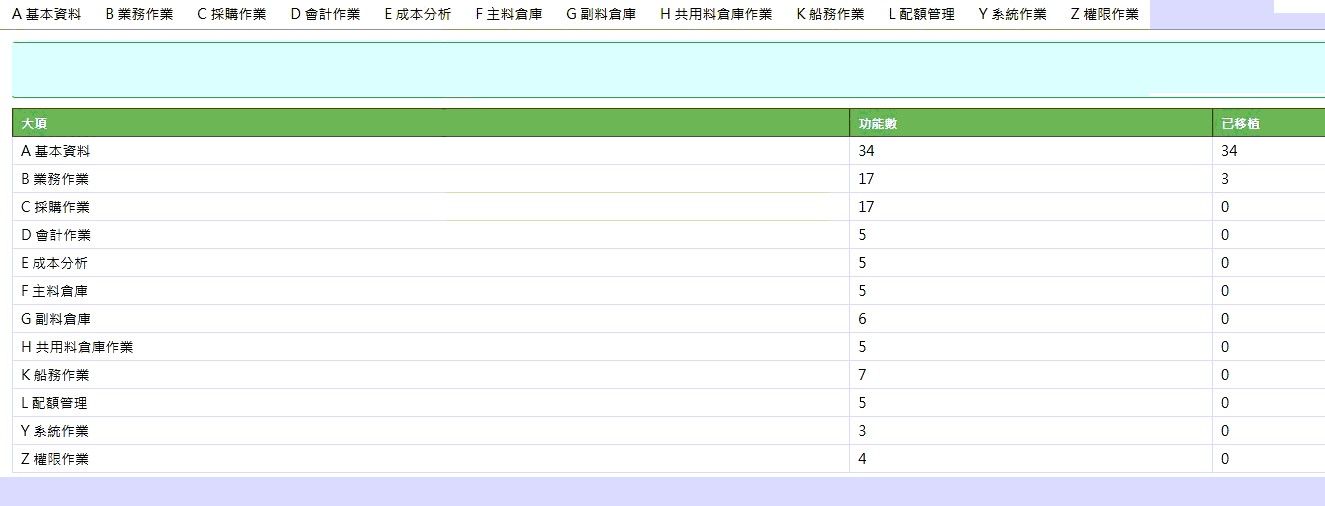Image resolution: width=1325 pixels, height=506 pixels.
Task: Select the Z 權限作業 cell in the table
Action: coord(431,459)
